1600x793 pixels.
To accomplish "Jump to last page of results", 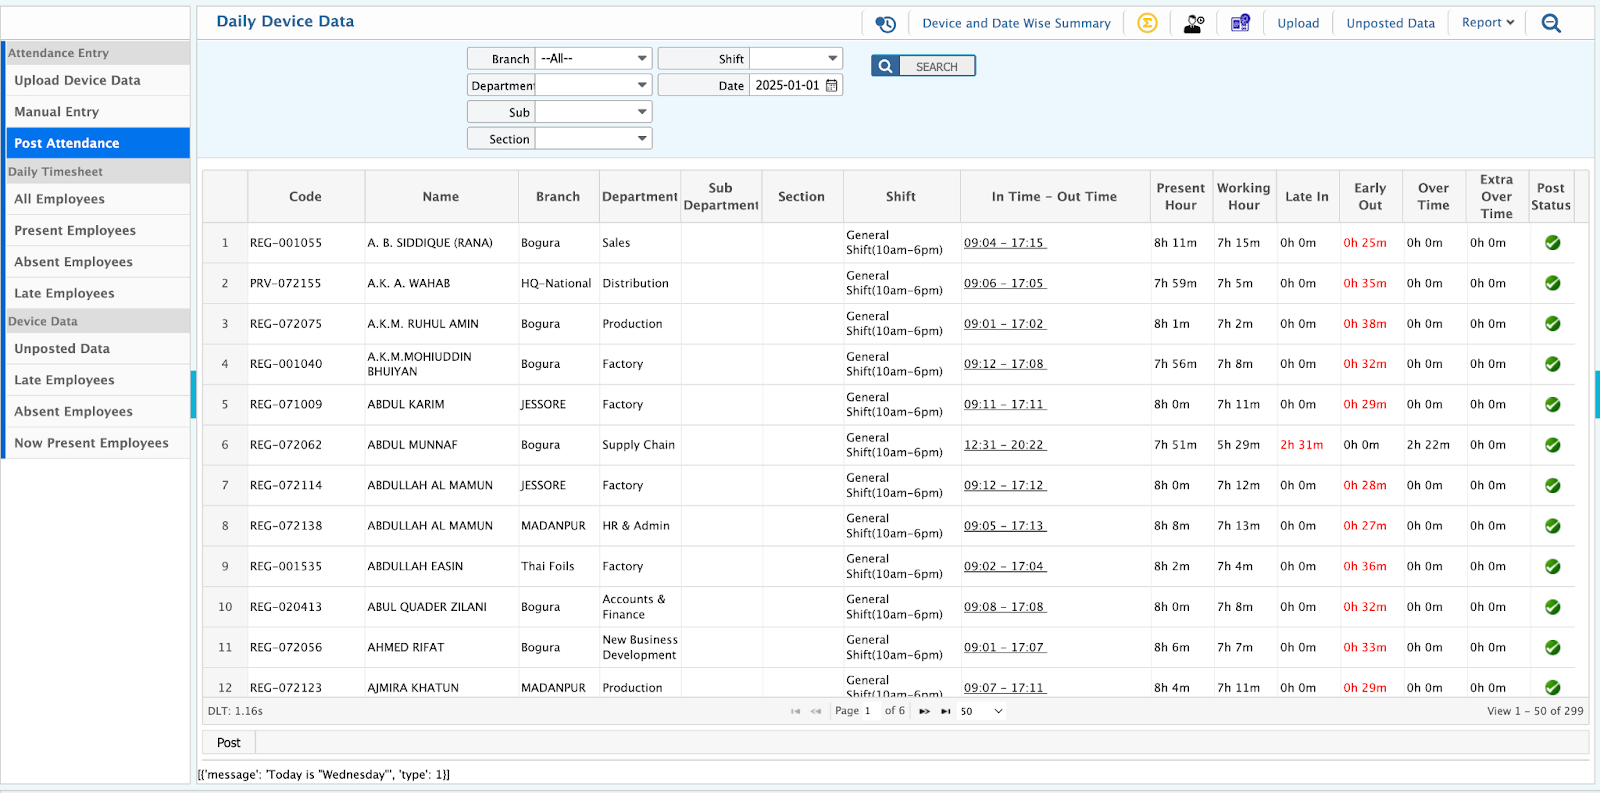I will (x=945, y=711).
